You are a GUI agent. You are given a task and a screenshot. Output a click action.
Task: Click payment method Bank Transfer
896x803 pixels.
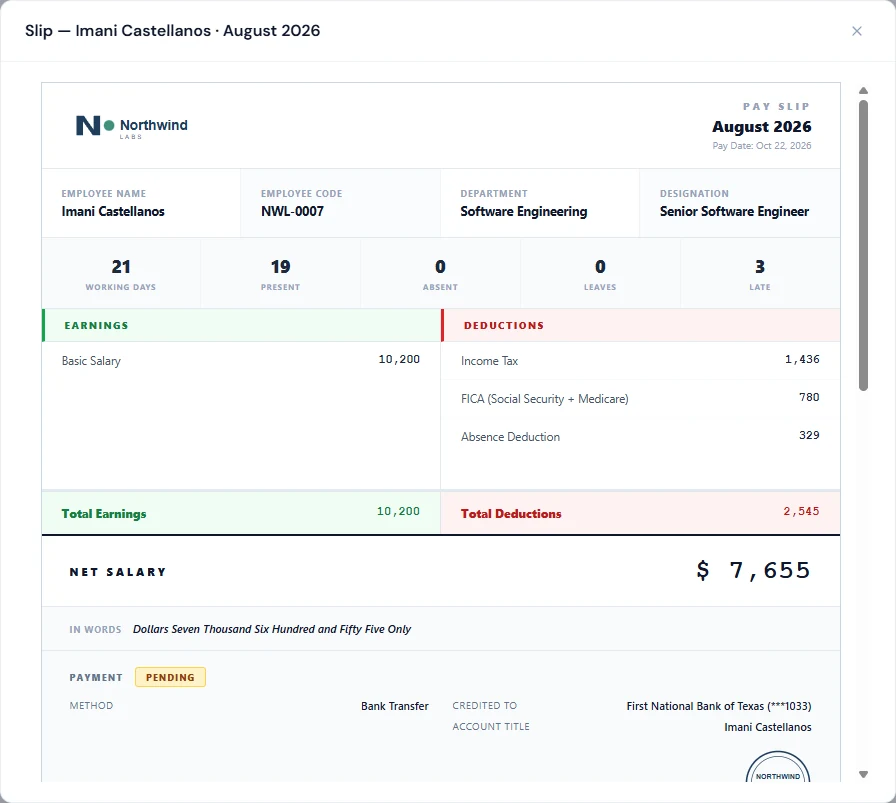click(395, 706)
